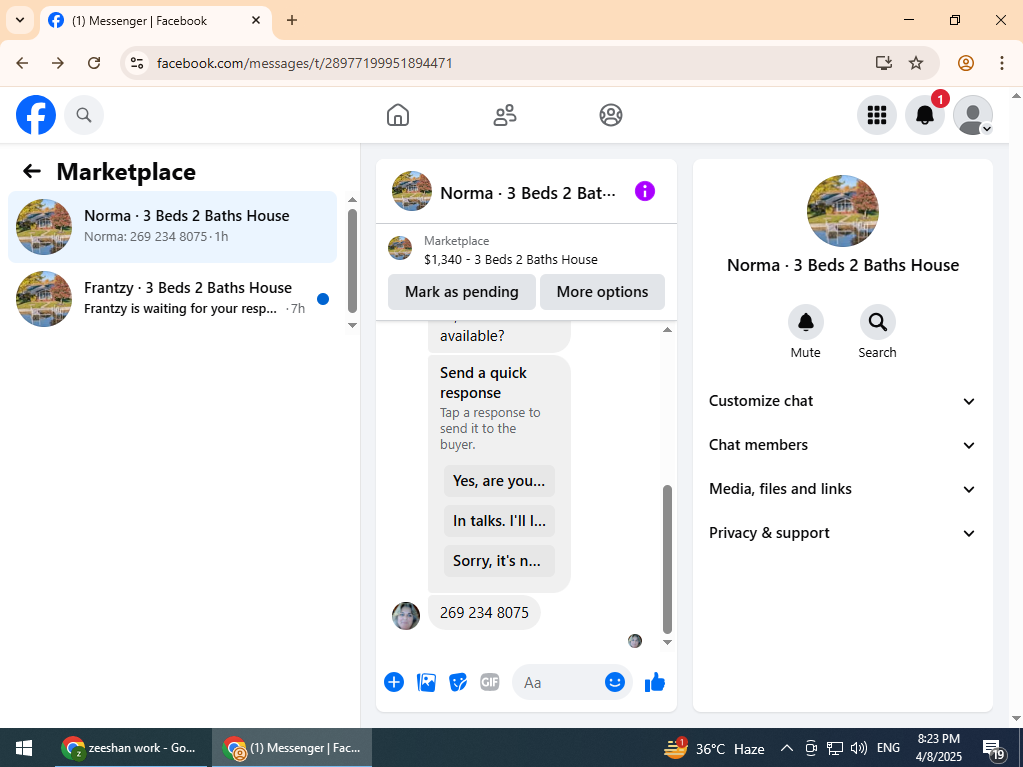The image size is (1023, 767).
Task: Click message '269 234 8075'
Action: [484, 612]
